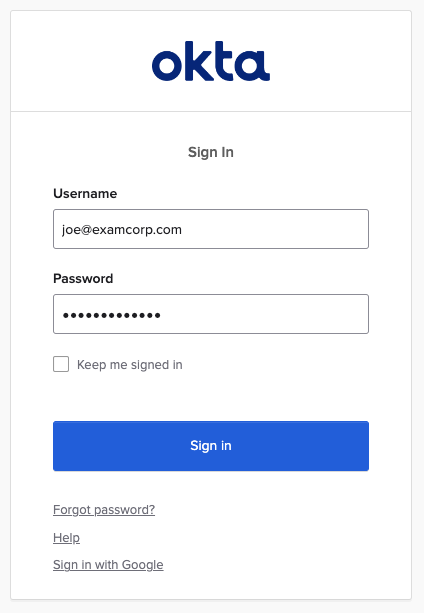Viewport: 424px width, 613px height.
Task: Click blank area above the Sign in button
Action: (211, 397)
